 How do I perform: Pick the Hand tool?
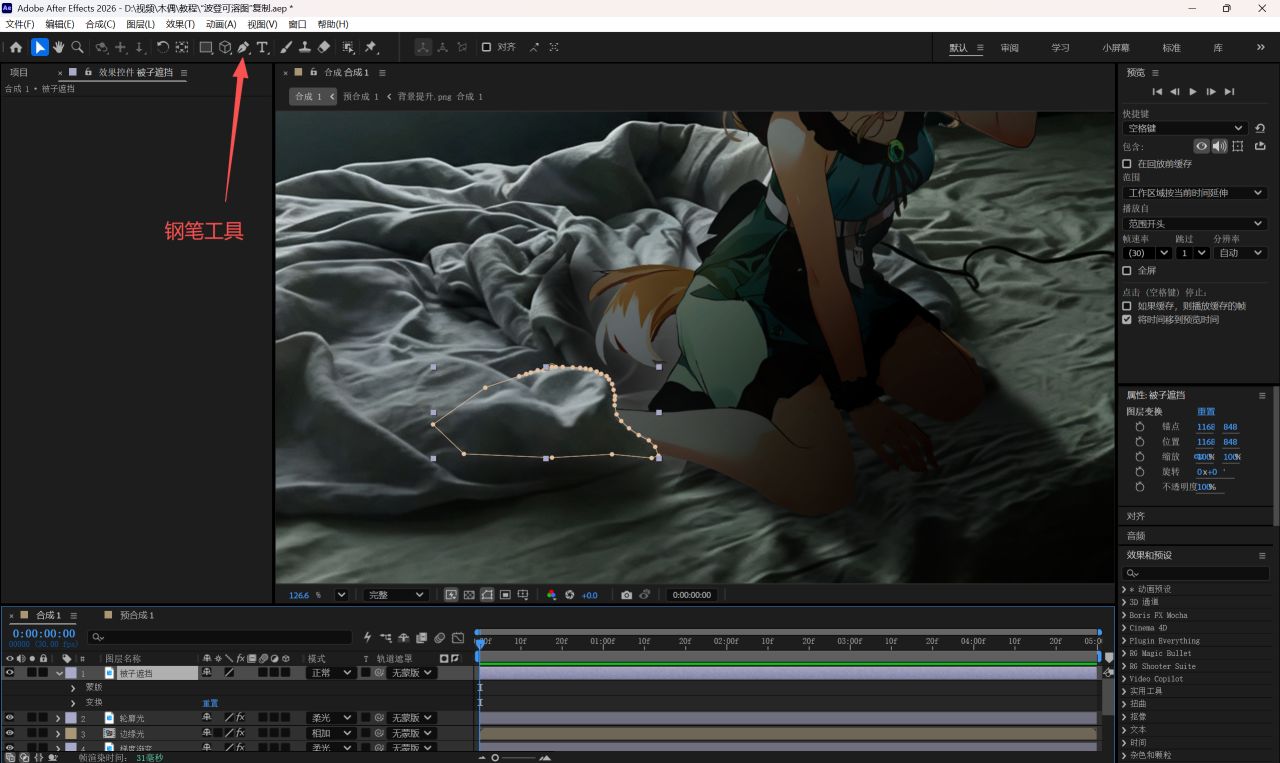(x=59, y=47)
